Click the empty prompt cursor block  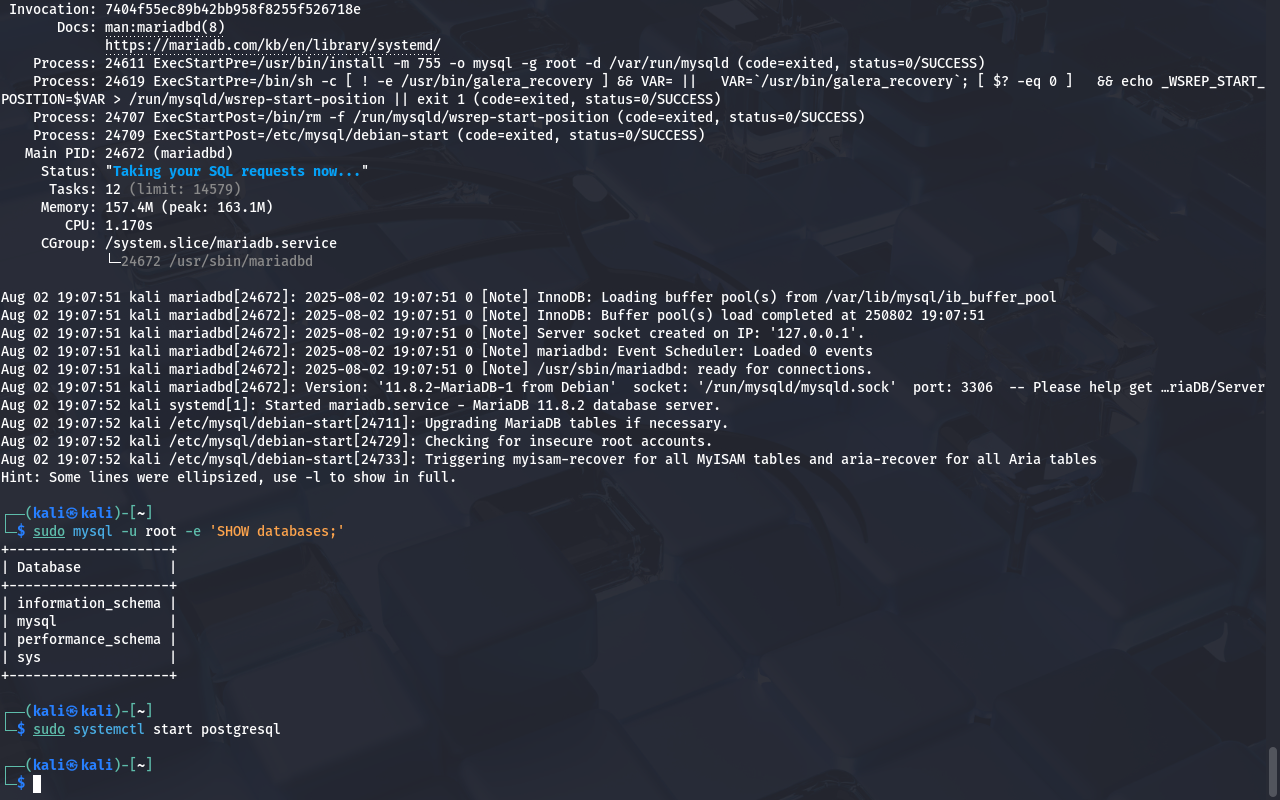click(x=37, y=783)
